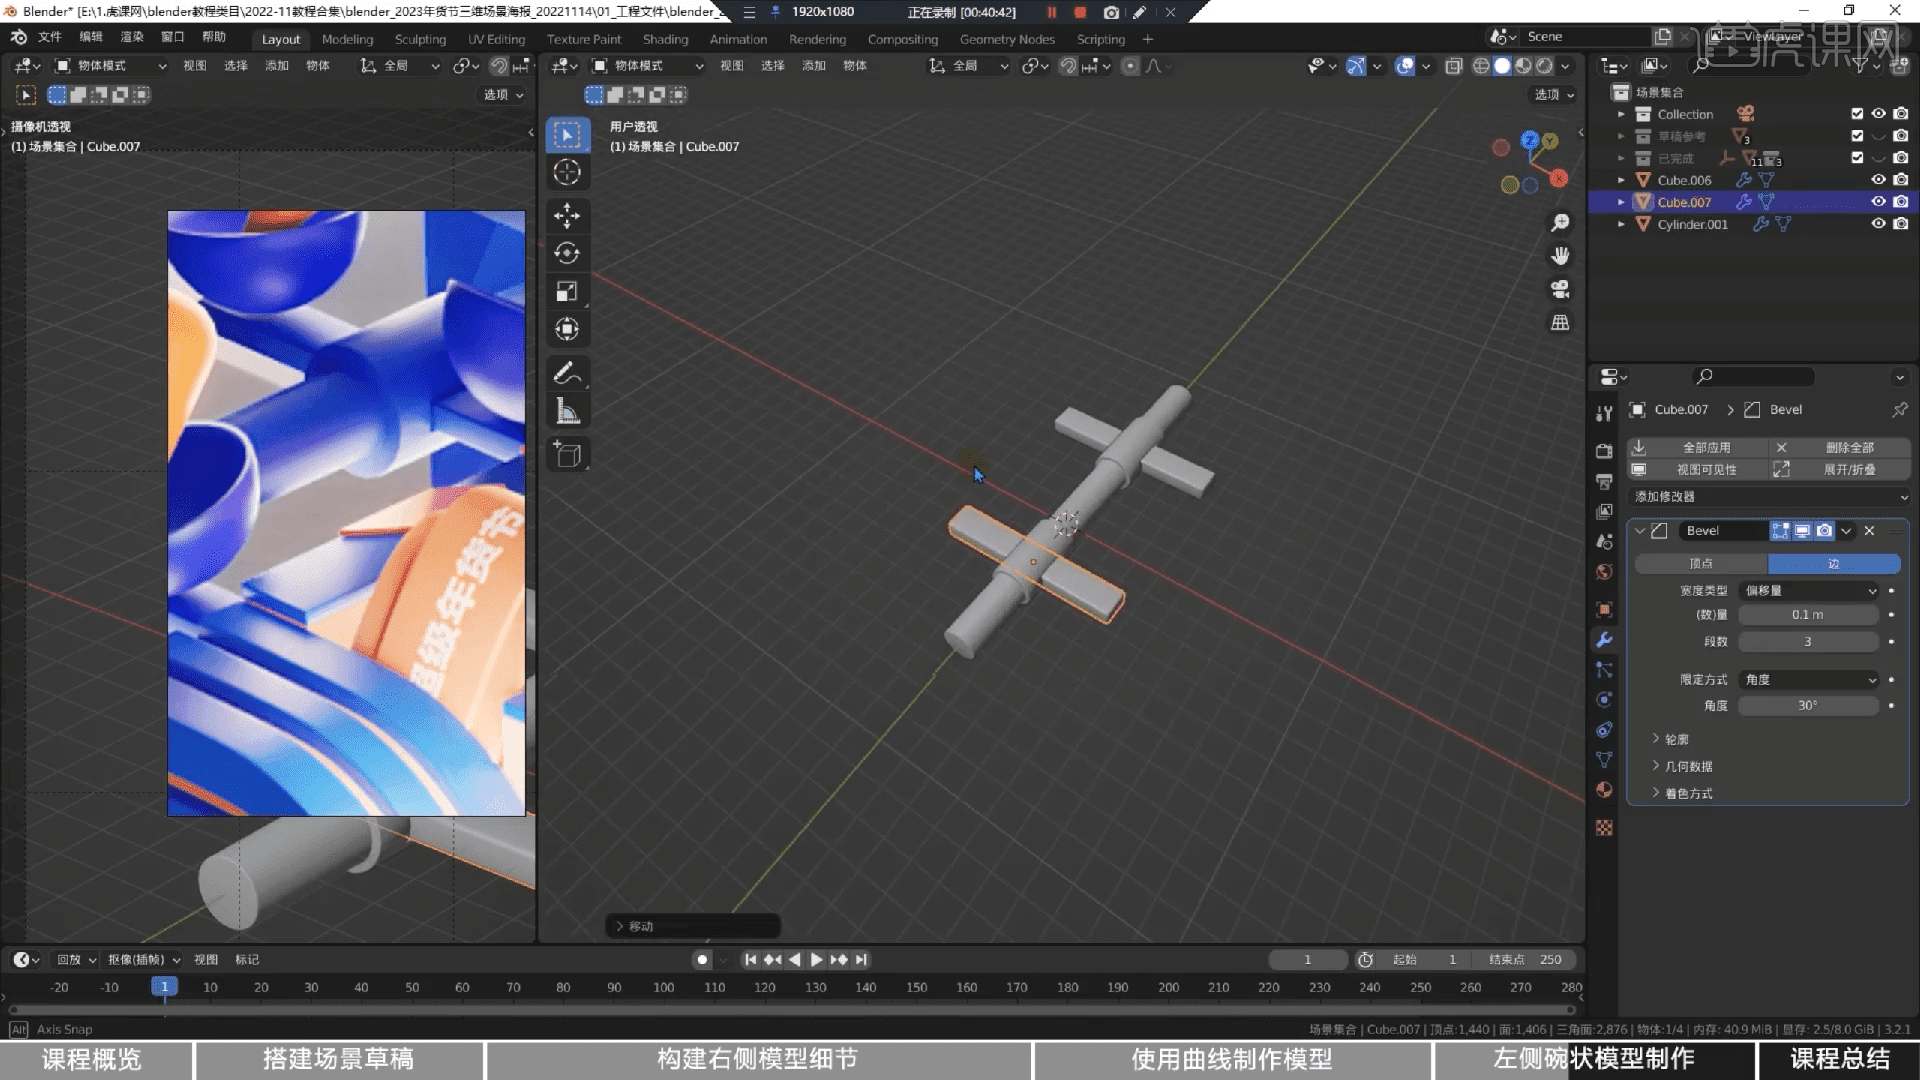The height and width of the screenshot is (1080, 1920).
Task: Toggle the Collection eye visibility icon
Action: [x=1878, y=113]
